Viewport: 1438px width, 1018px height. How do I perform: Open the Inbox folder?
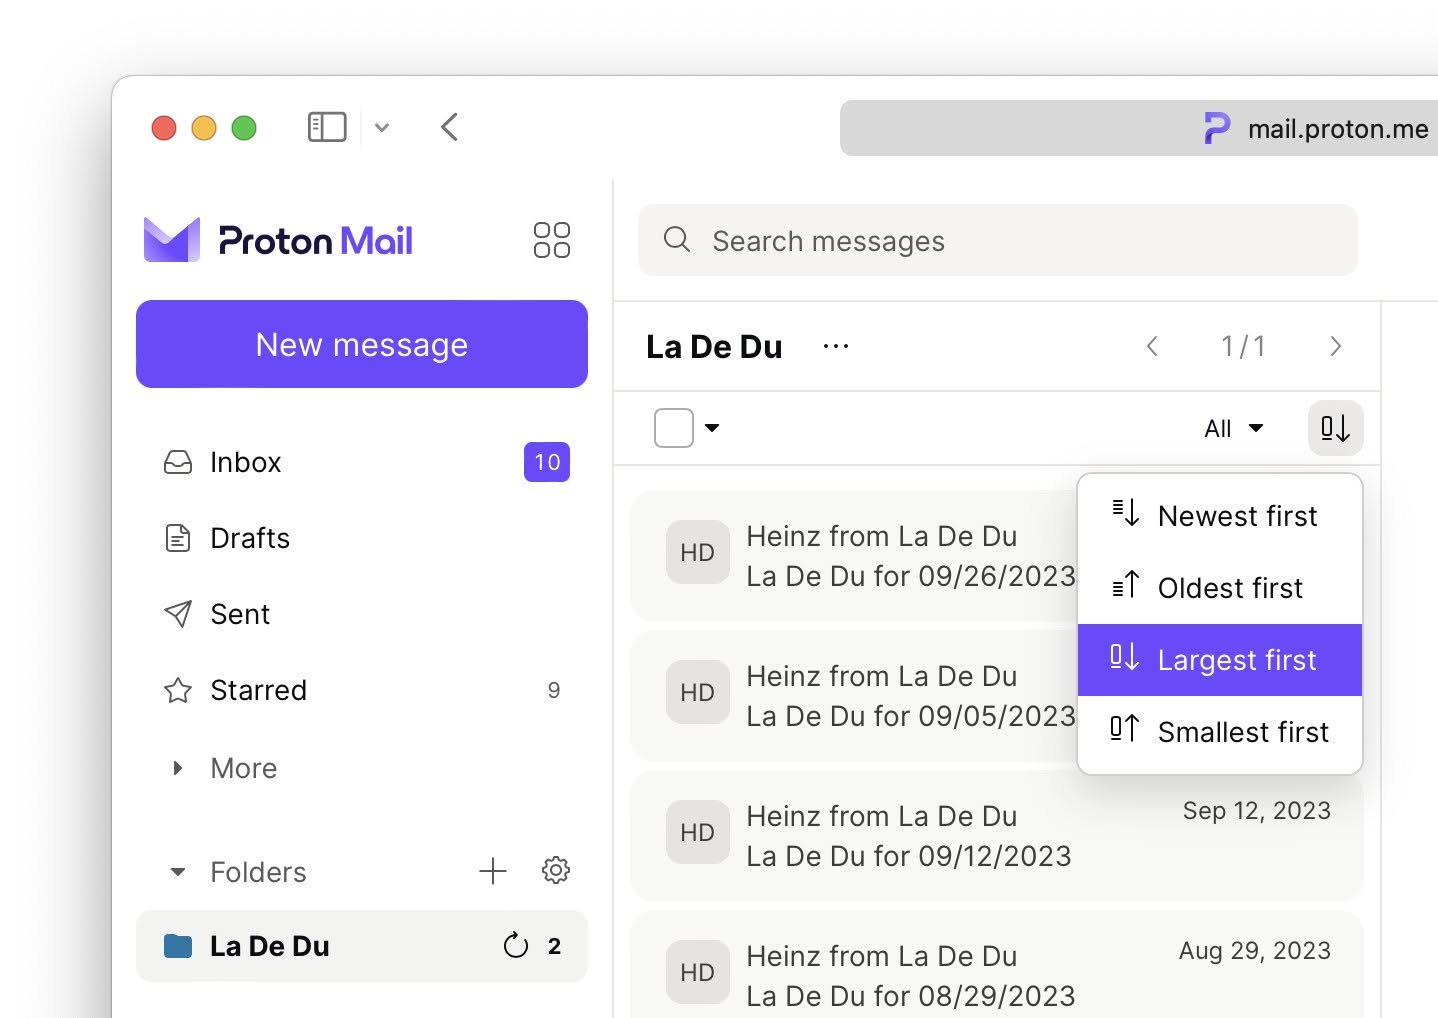point(362,462)
